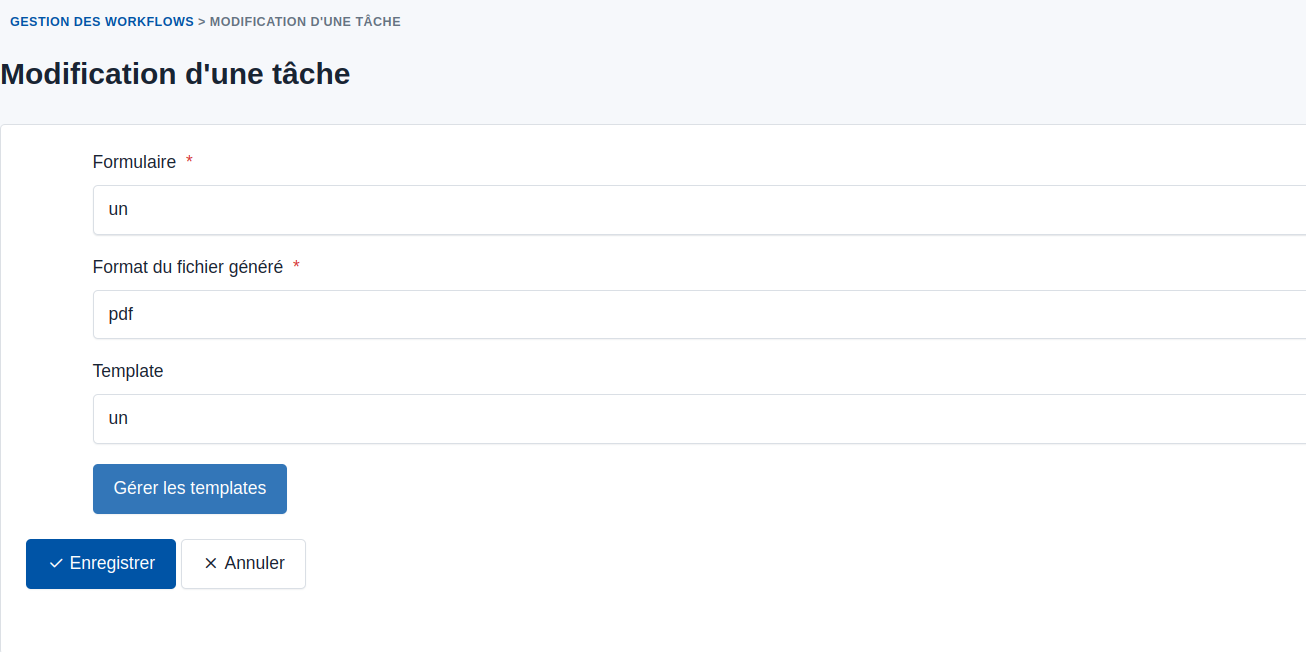1306x652 pixels.
Task: Open the Formulaire dropdown
Action: [700, 210]
